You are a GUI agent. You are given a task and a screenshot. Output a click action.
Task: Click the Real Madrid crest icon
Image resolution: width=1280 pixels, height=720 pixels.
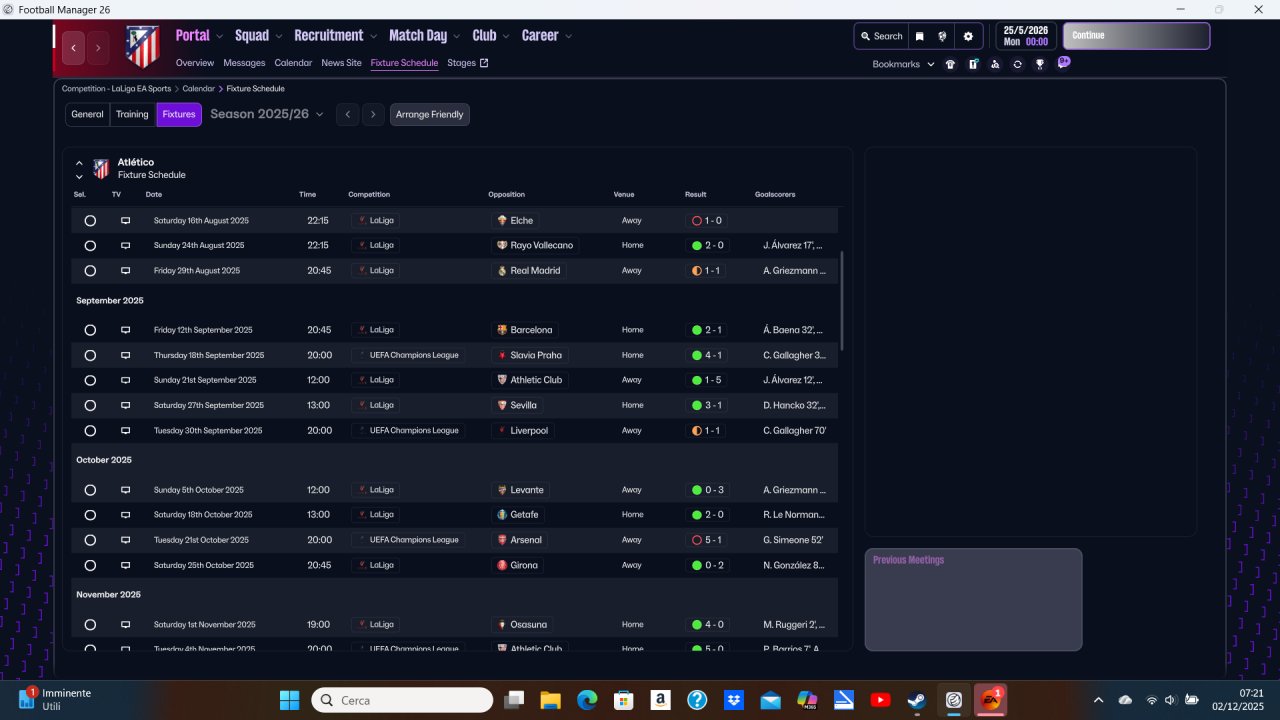click(502, 271)
